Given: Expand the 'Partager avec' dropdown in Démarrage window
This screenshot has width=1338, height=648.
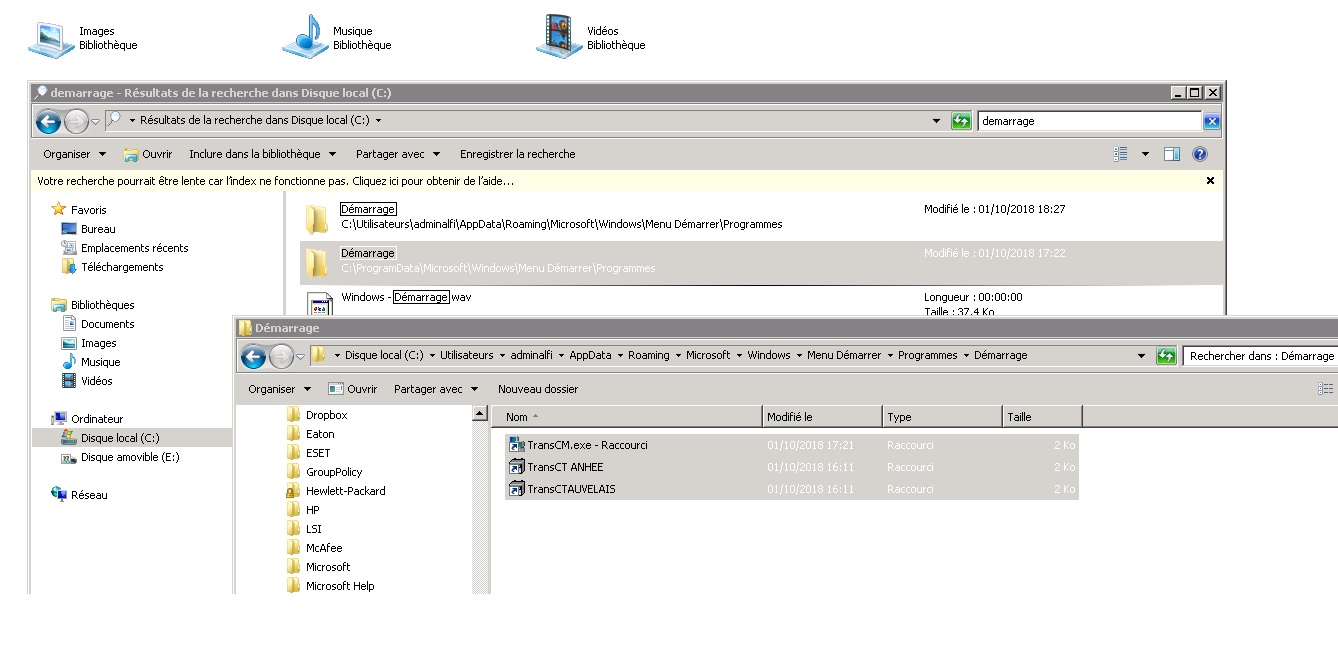Looking at the screenshot, I should 436,389.
